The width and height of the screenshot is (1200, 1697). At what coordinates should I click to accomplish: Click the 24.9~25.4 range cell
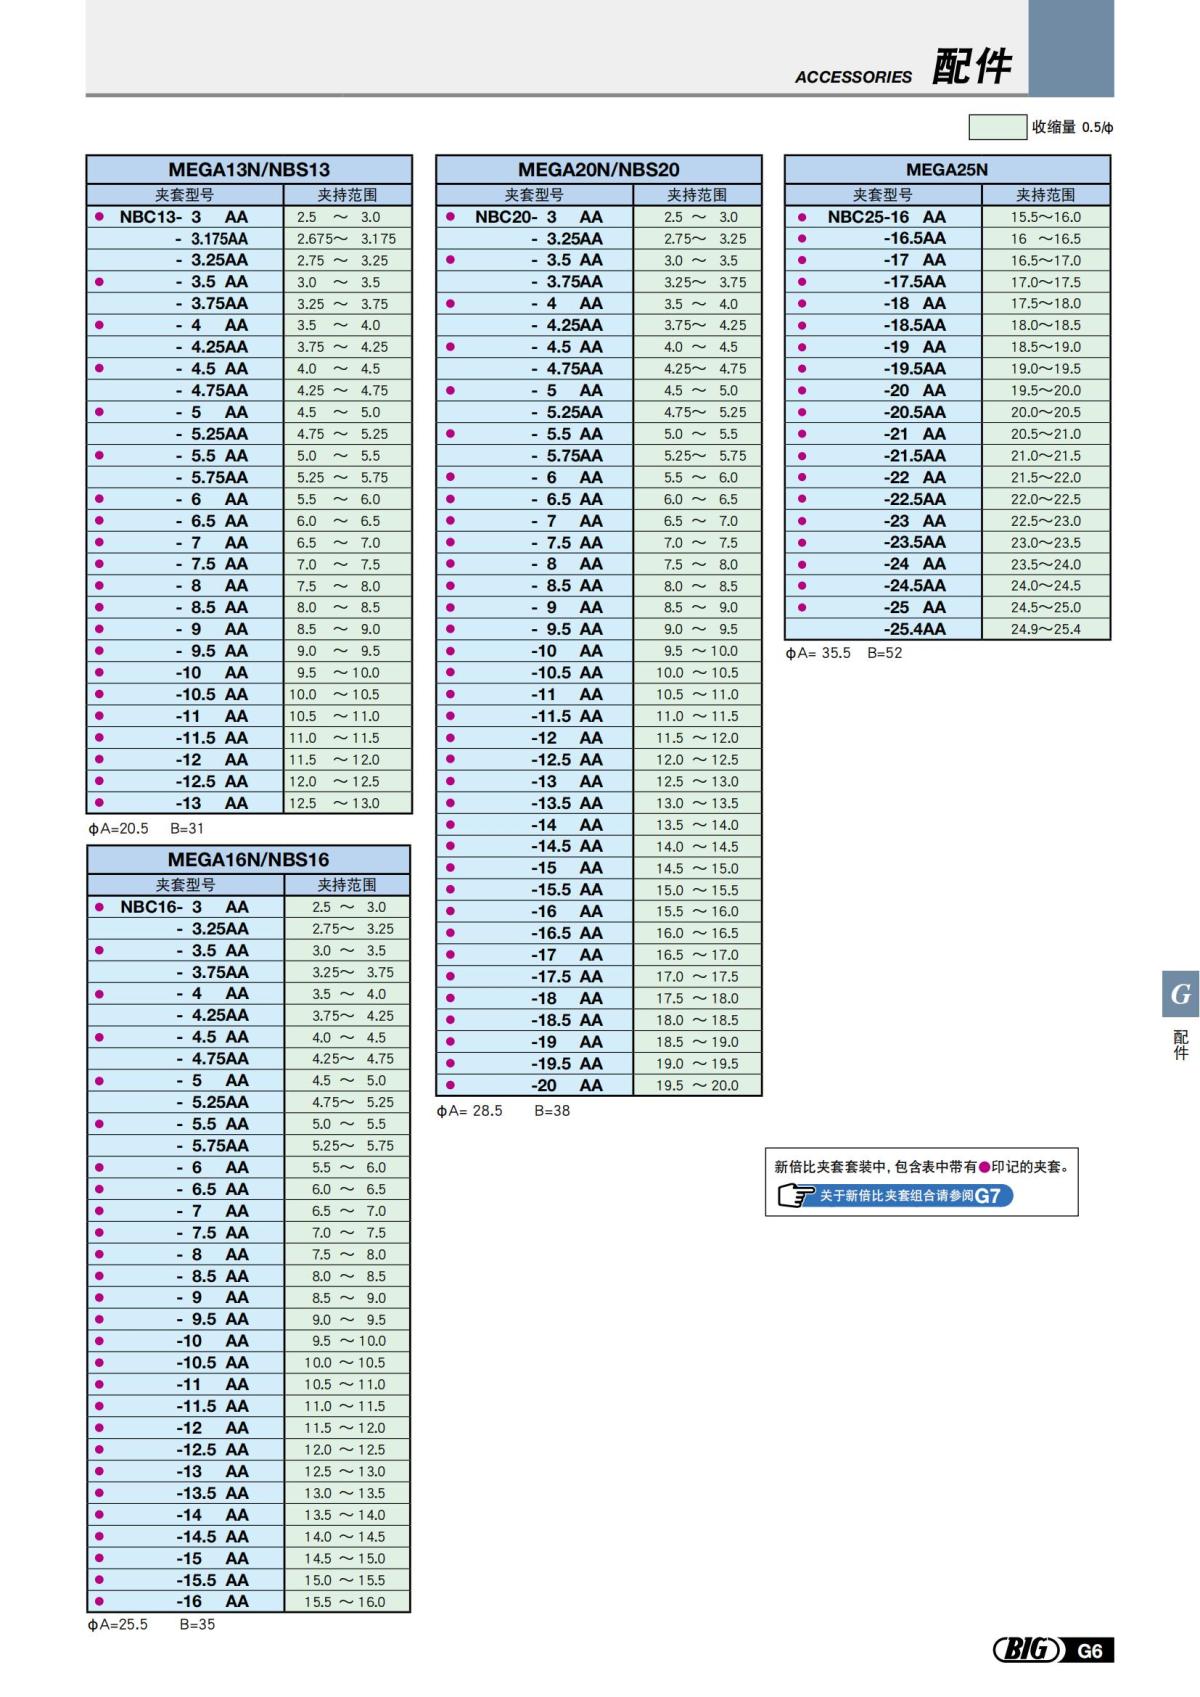(1046, 629)
